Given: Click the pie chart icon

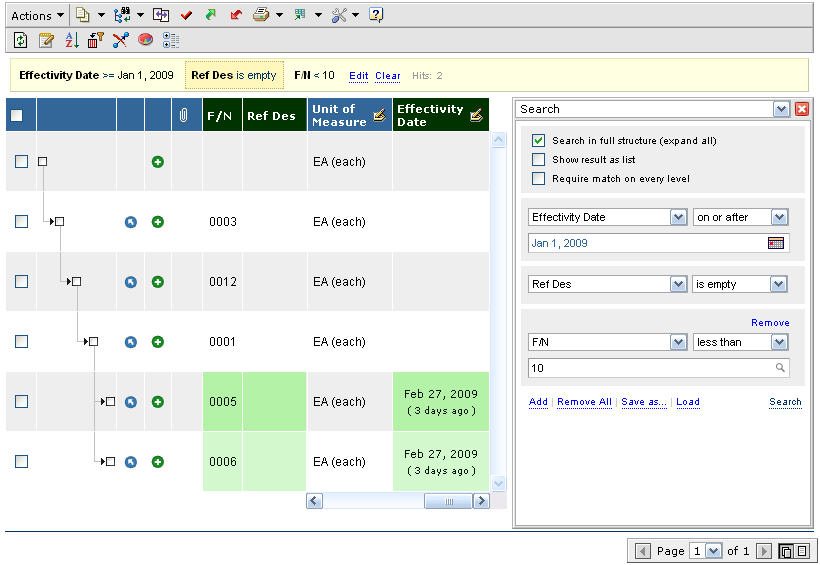Looking at the screenshot, I should pos(146,40).
